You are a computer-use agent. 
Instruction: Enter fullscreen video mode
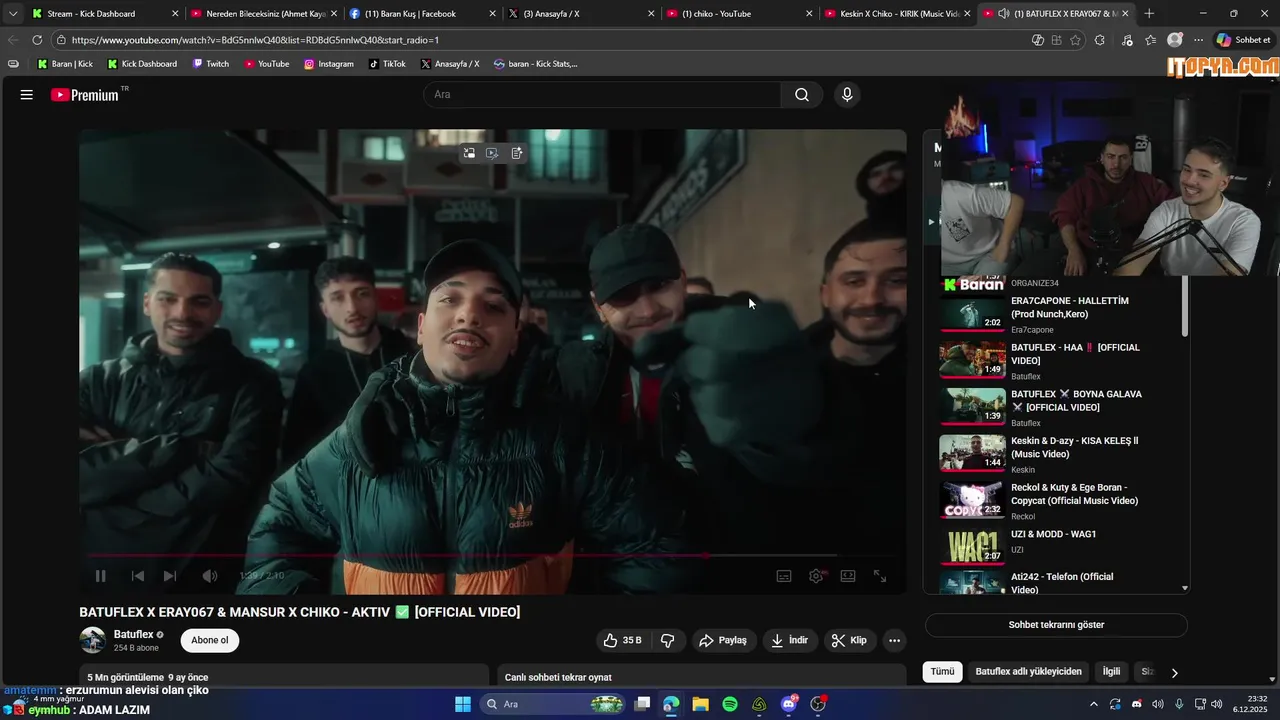coord(880,576)
